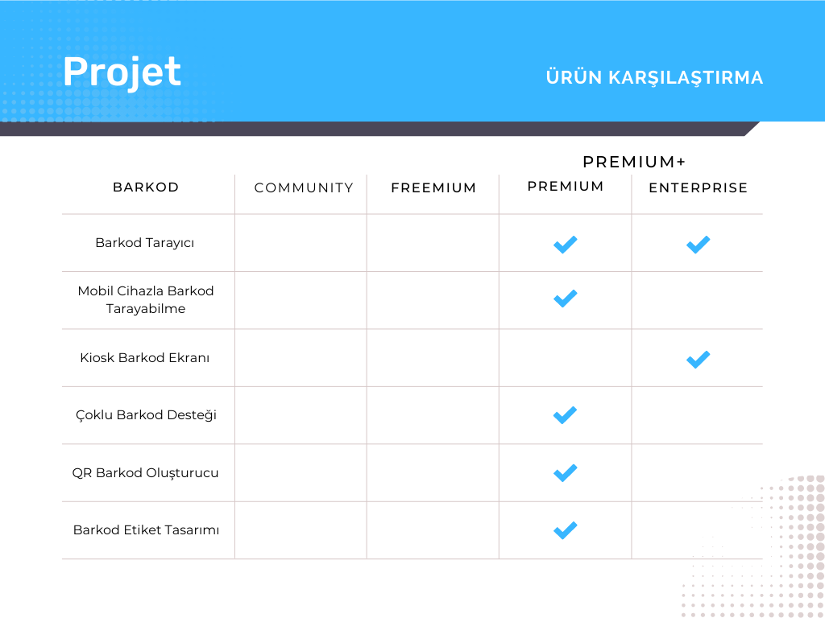Click the checkmark for QR Barkod Oluşturucu
This screenshot has height=618, width=825.
[565, 473]
